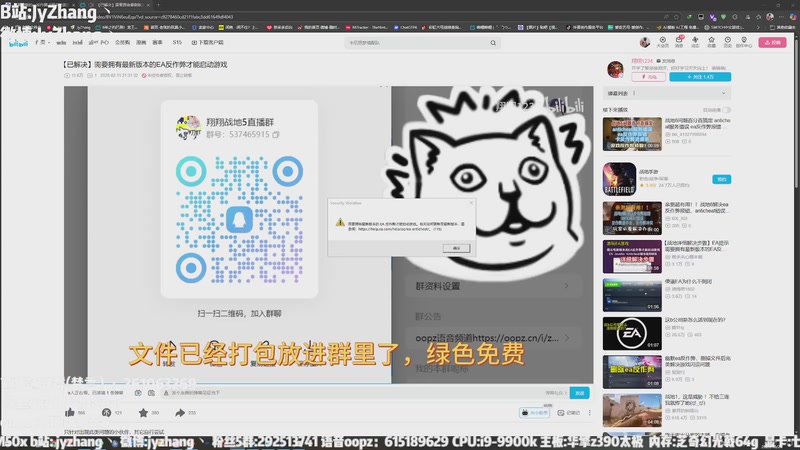
Task: Open the recommended video with EA logo thumbnail
Action: tap(632, 334)
